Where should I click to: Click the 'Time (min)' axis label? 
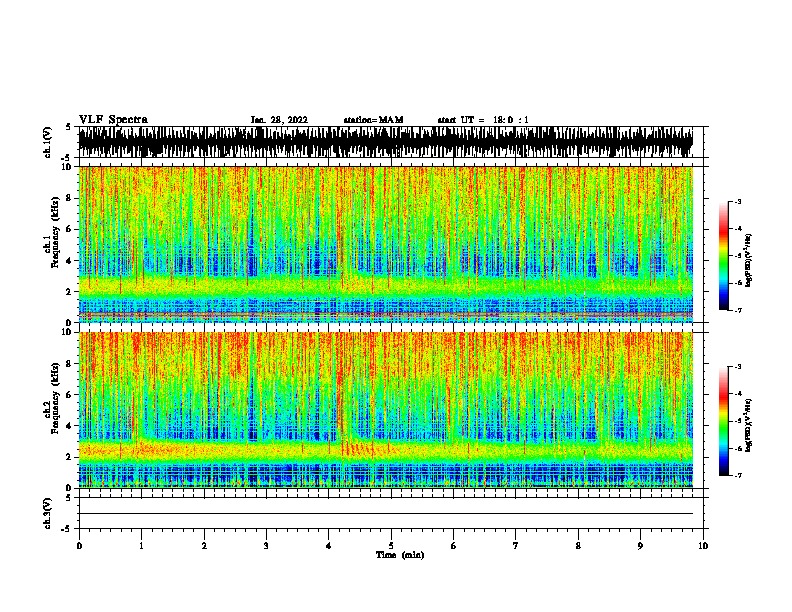400,555
